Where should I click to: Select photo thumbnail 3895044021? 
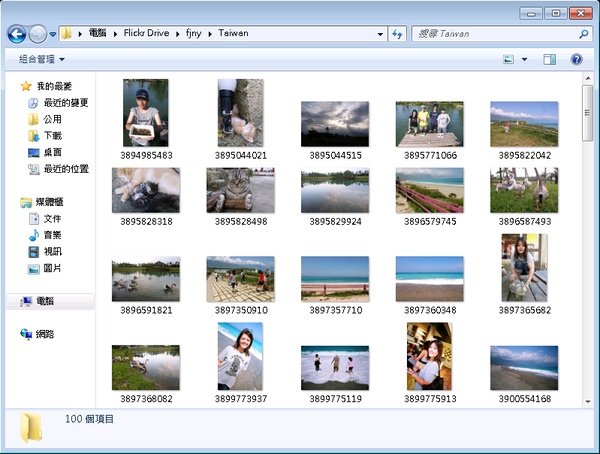point(240,113)
